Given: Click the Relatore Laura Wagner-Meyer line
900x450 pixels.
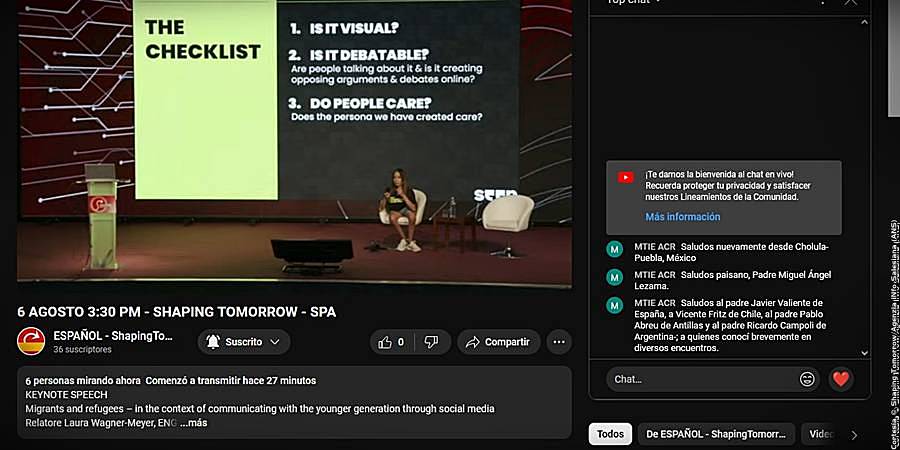Looking at the screenshot, I should pos(101,423).
